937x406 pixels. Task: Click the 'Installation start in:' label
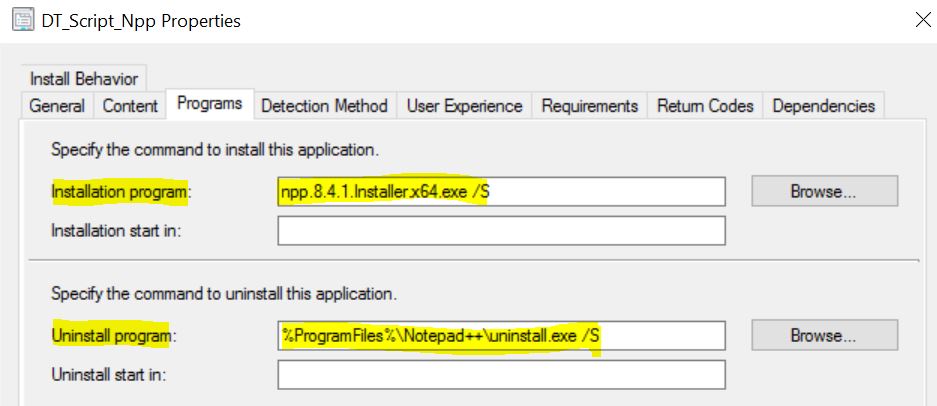tap(116, 231)
